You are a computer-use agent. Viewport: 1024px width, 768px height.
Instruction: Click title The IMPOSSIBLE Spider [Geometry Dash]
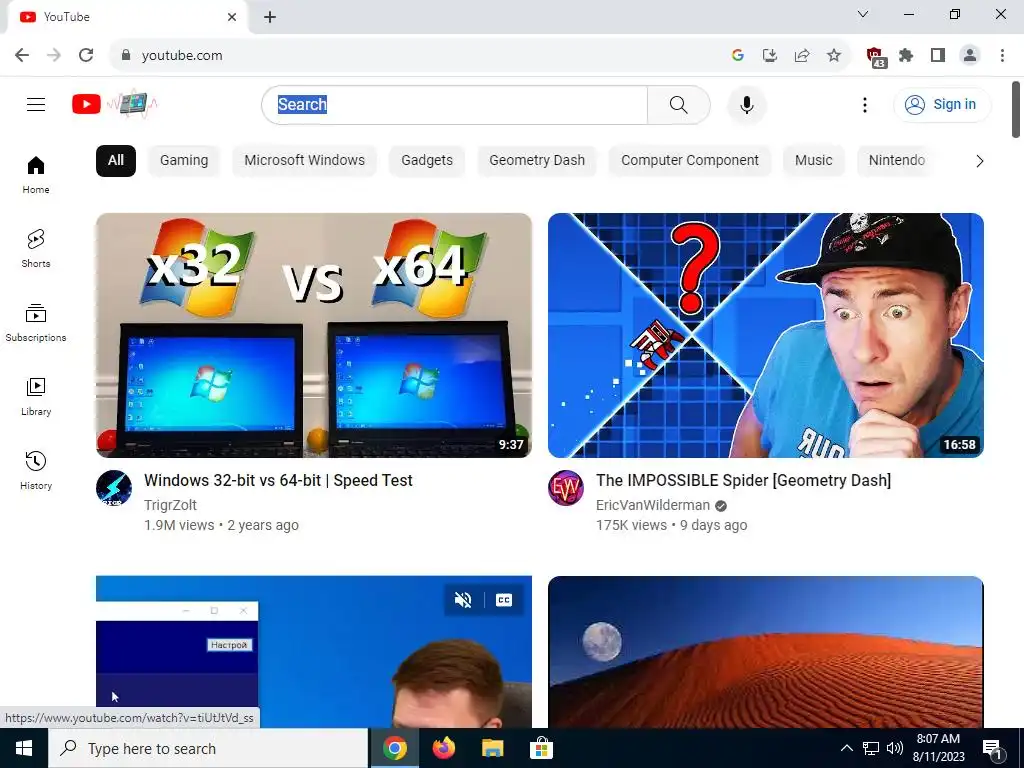[x=743, y=481]
